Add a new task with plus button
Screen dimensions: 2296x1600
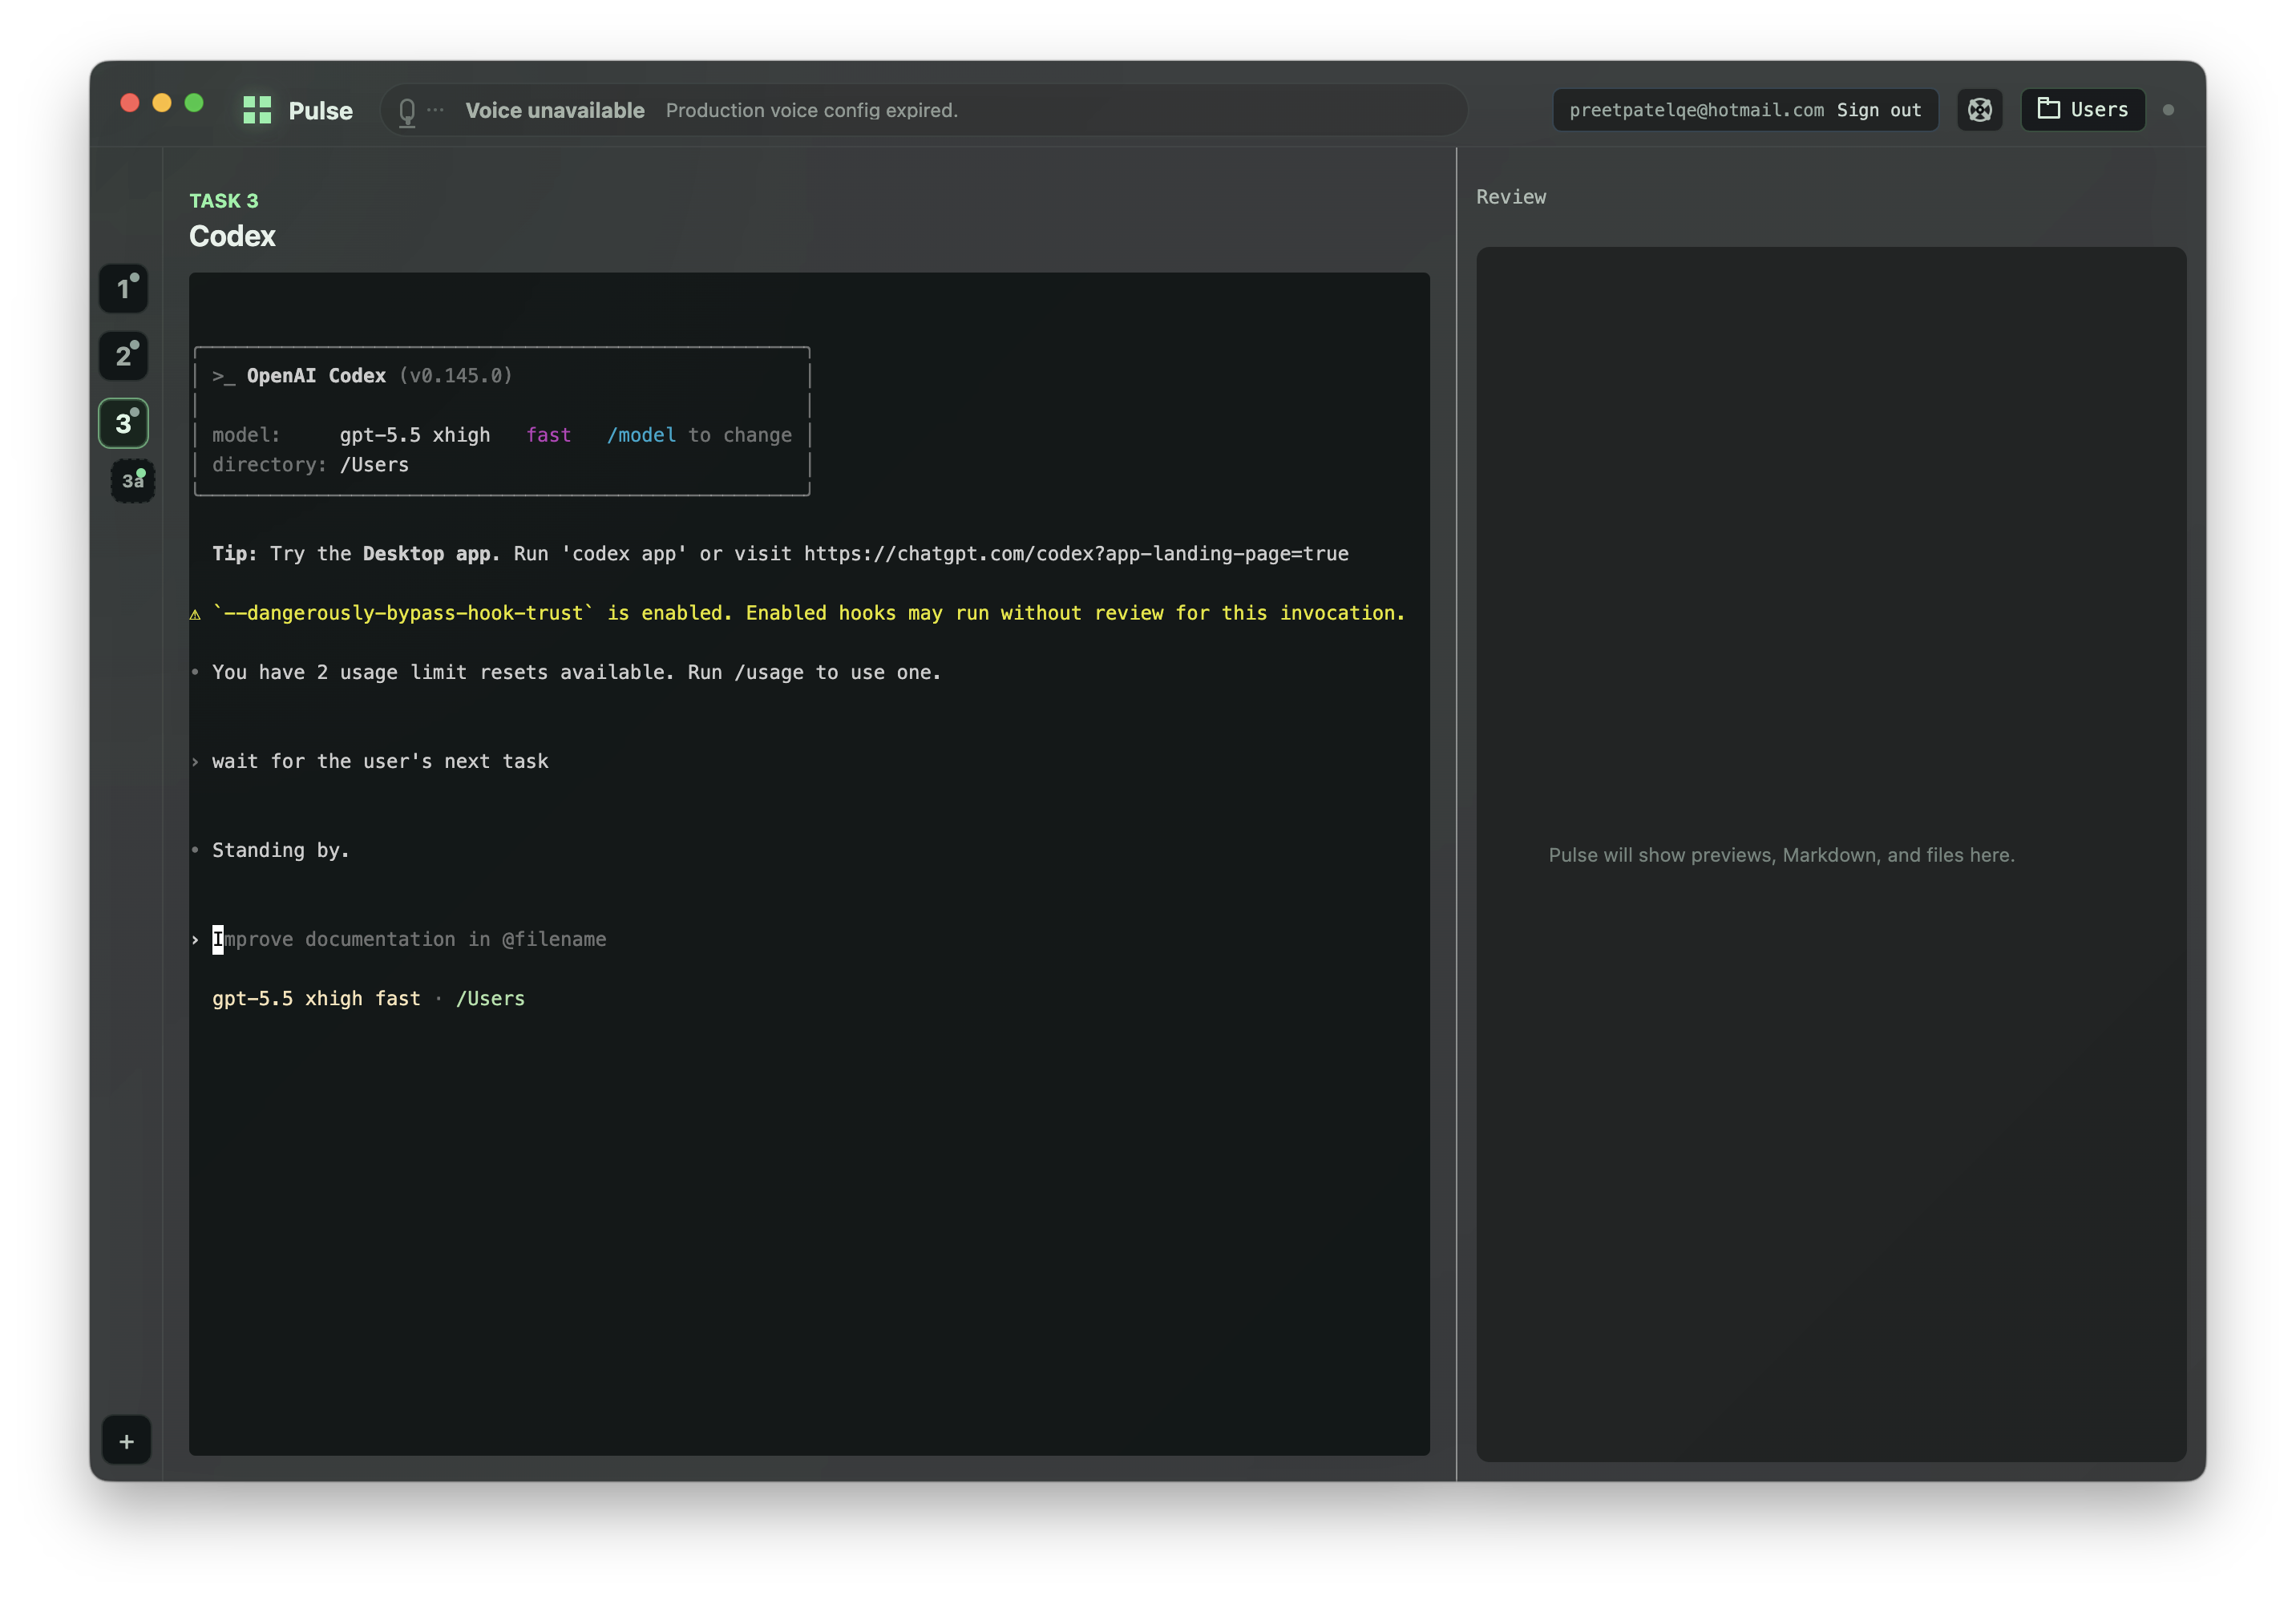[127, 1441]
